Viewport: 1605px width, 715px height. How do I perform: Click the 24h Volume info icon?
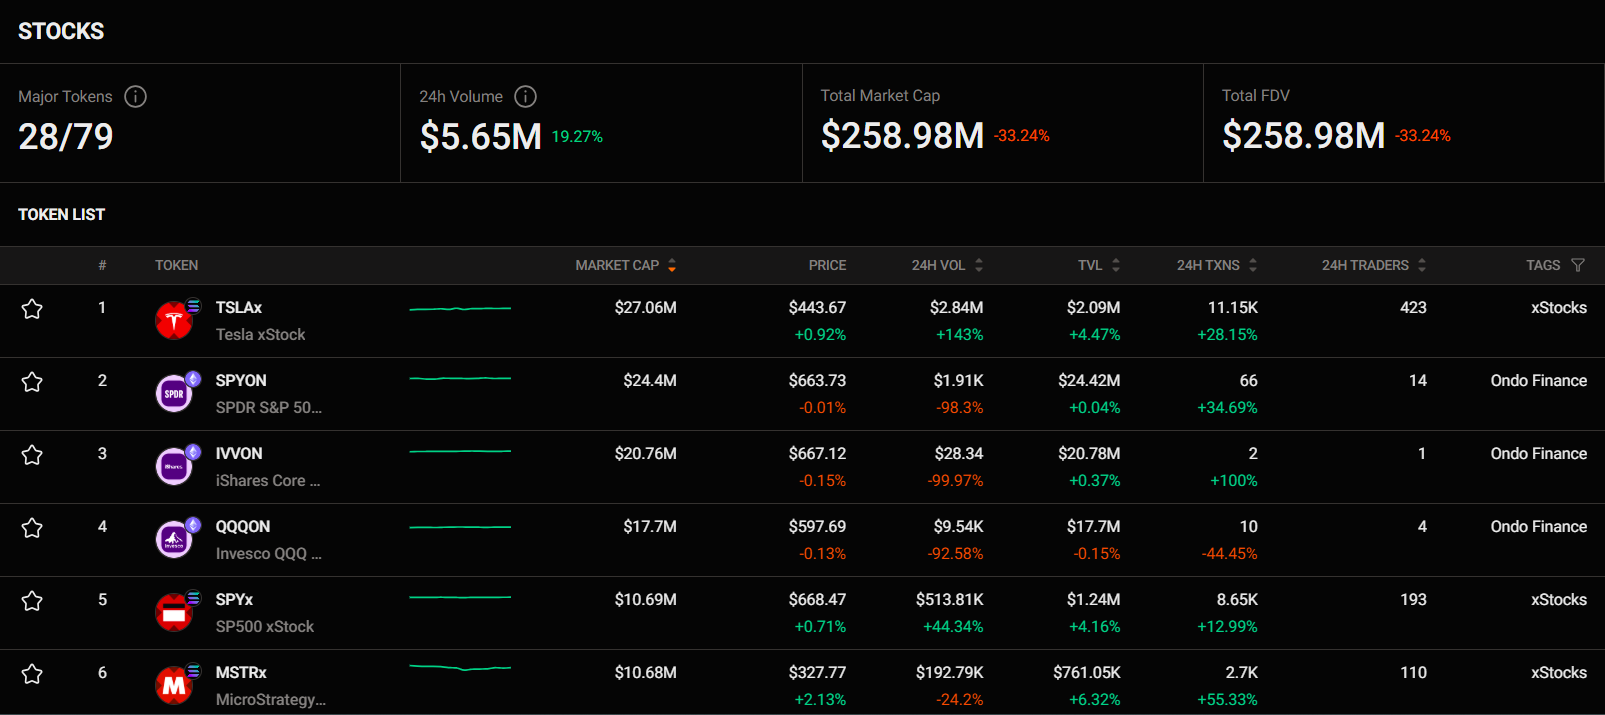point(525,96)
